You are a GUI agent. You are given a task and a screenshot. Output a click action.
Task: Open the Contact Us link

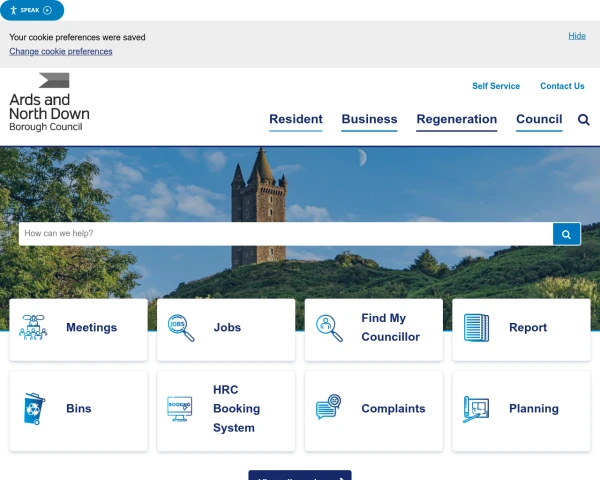coord(562,86)
